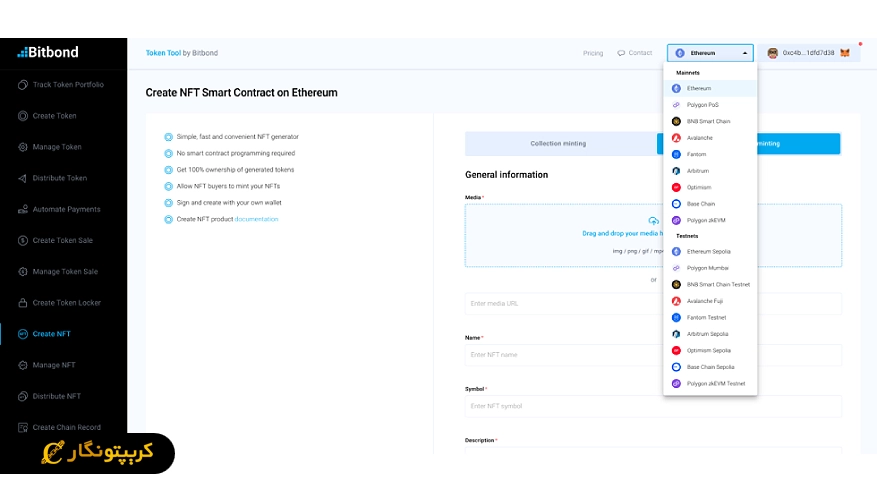The width and height of the screenshot is (877, 493).
Task: Go to Track Token Portfolio
Action: click(x=67, y=85)
